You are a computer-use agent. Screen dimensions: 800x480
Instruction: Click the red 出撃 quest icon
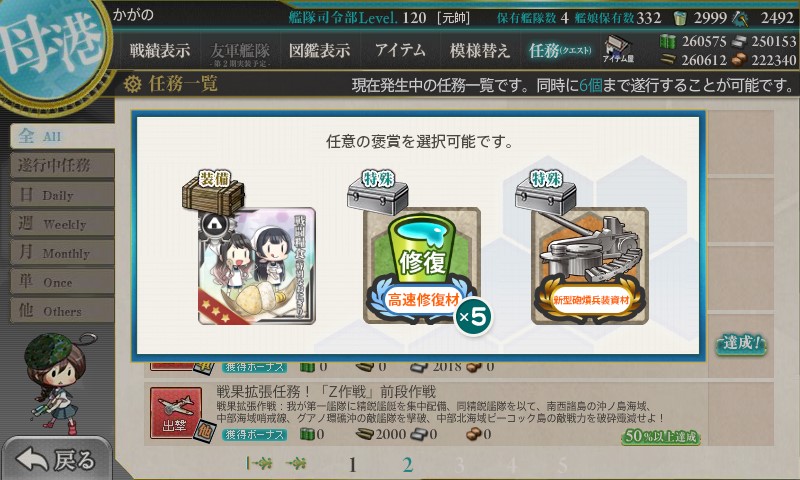[175, 413]
